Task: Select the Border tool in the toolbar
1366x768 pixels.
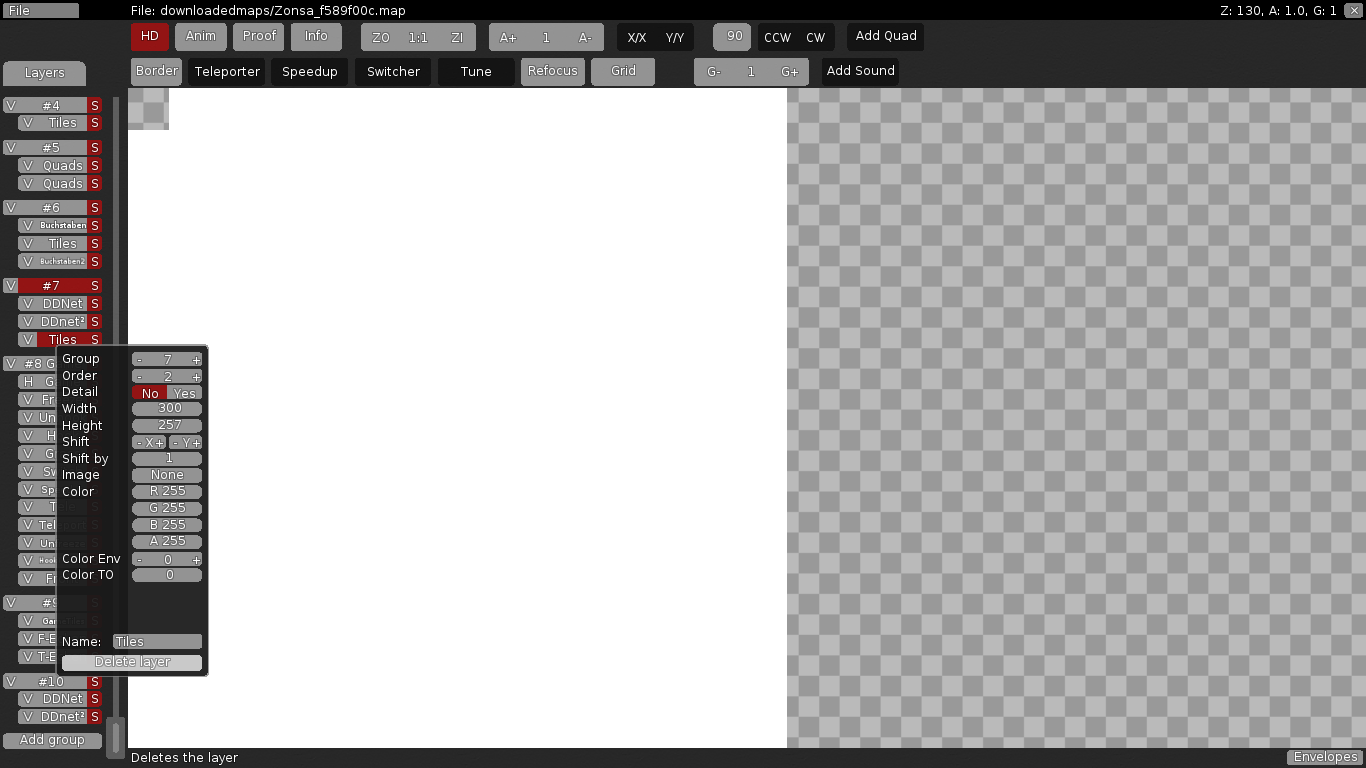Action: 156,71
